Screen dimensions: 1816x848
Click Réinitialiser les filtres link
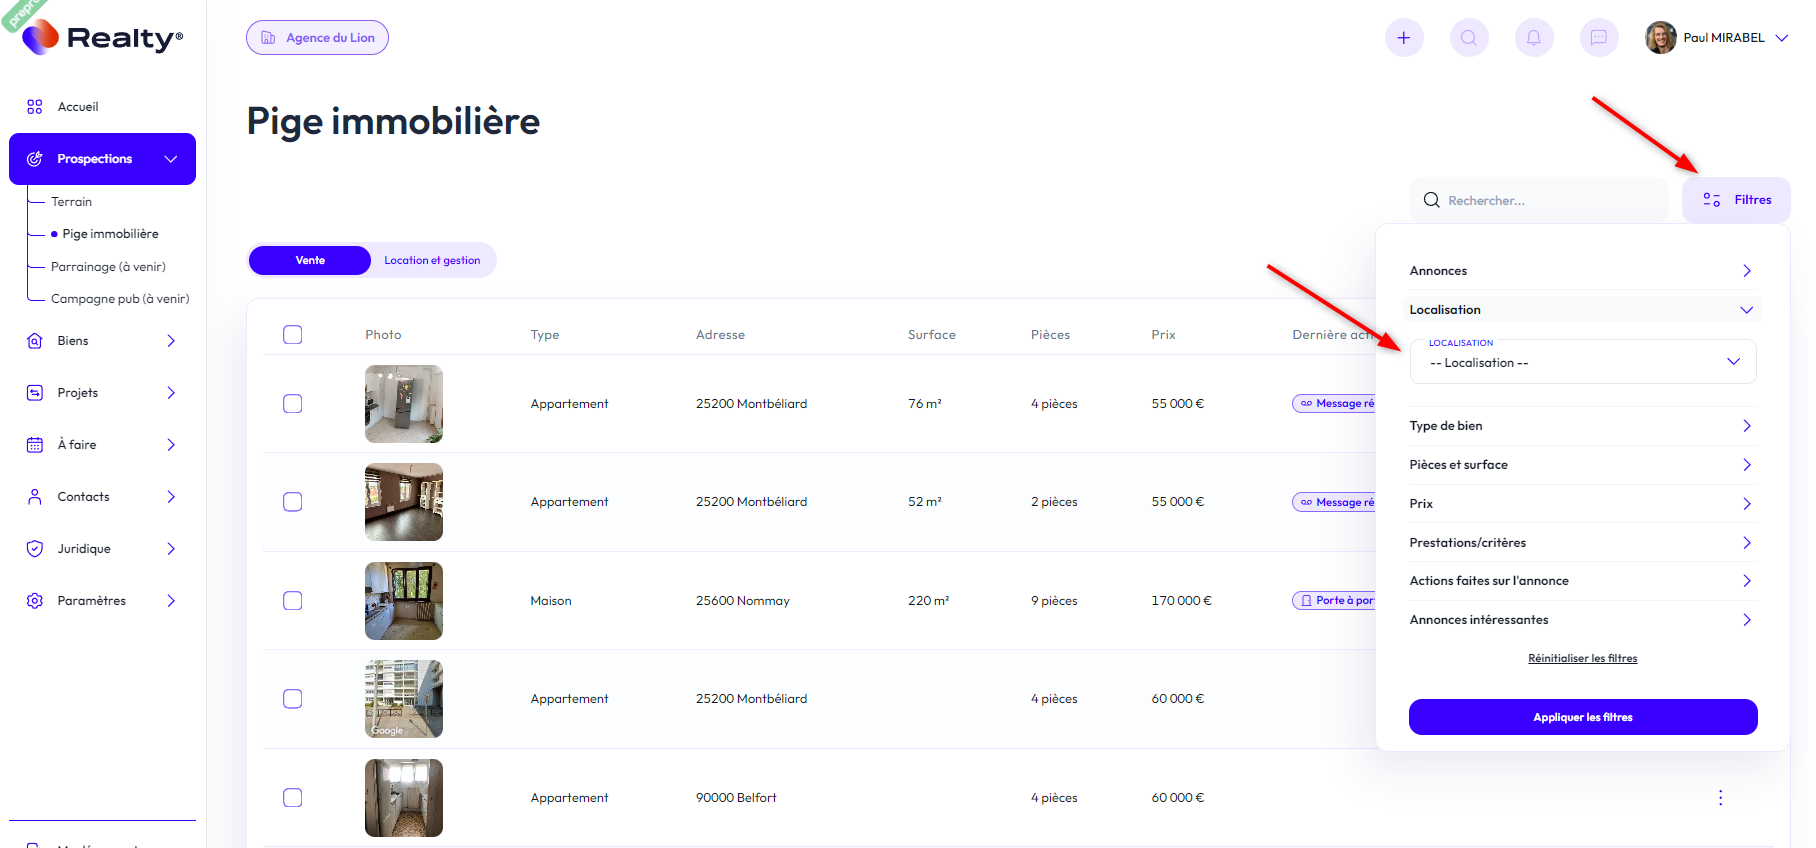coord(1582,658)
